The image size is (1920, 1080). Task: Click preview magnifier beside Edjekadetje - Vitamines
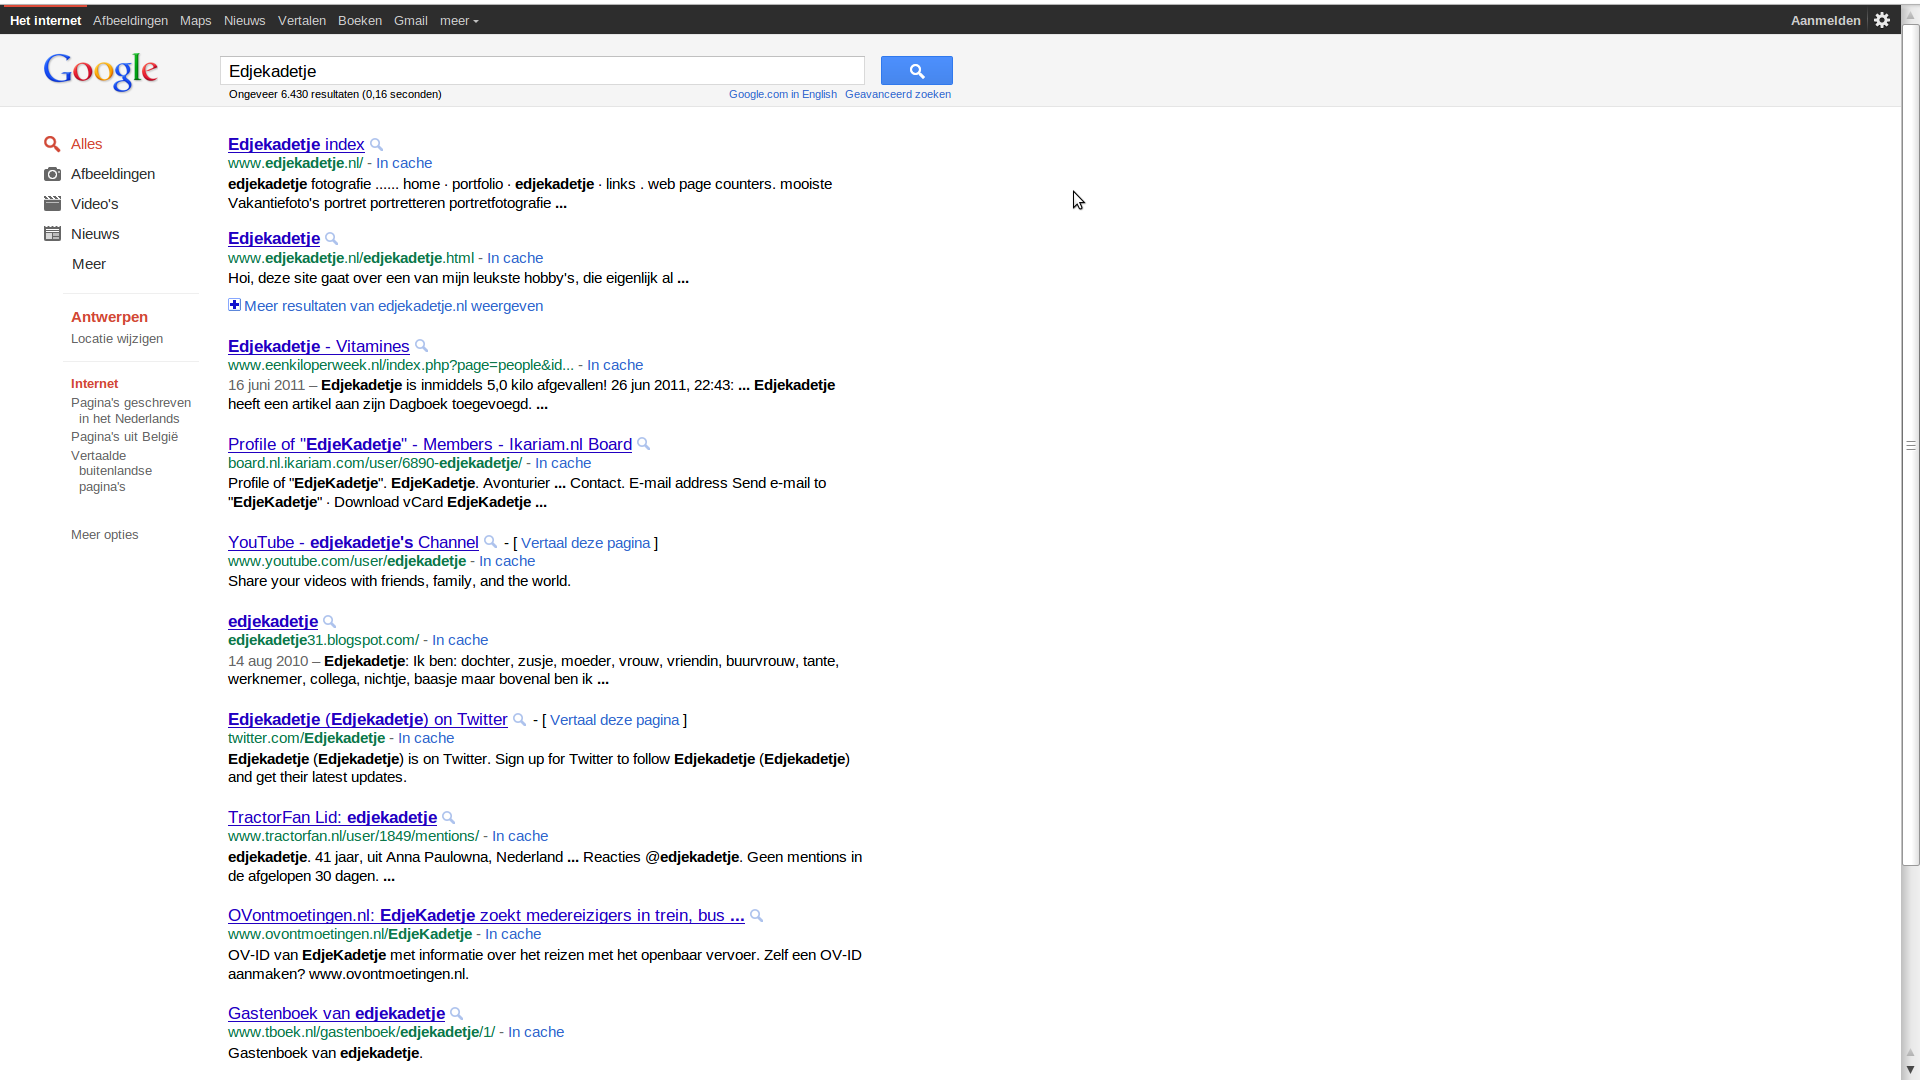(x=422, y=346)
